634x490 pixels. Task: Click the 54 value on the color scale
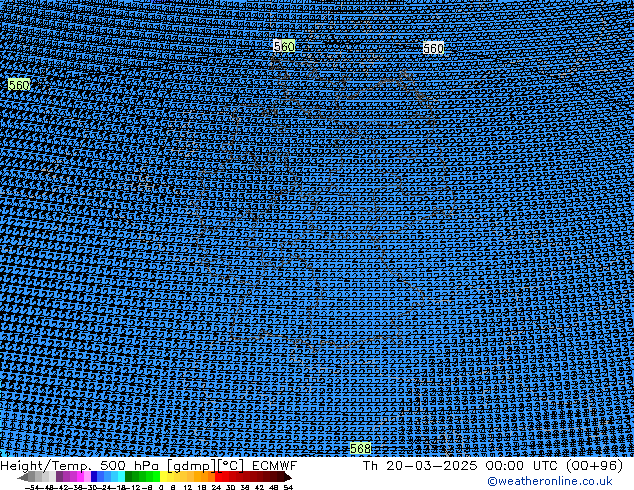tap(288, 487)
